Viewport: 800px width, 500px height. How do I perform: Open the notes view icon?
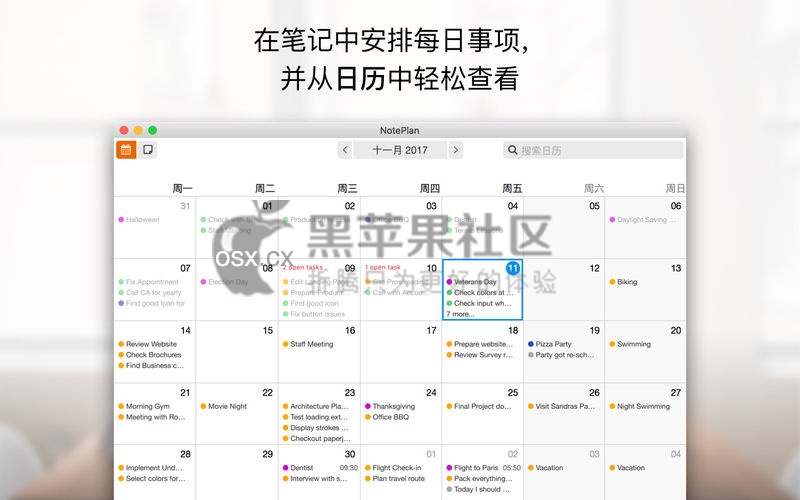[x=148, y=150]
